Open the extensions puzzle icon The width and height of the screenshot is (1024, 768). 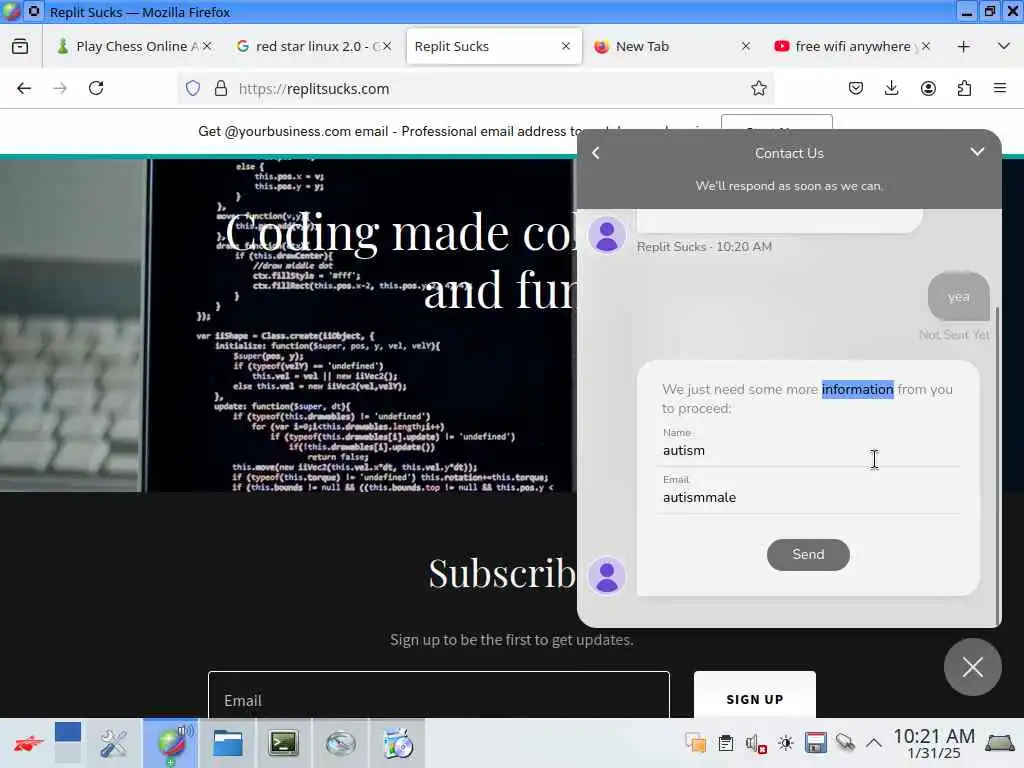(x=964, y=88)
